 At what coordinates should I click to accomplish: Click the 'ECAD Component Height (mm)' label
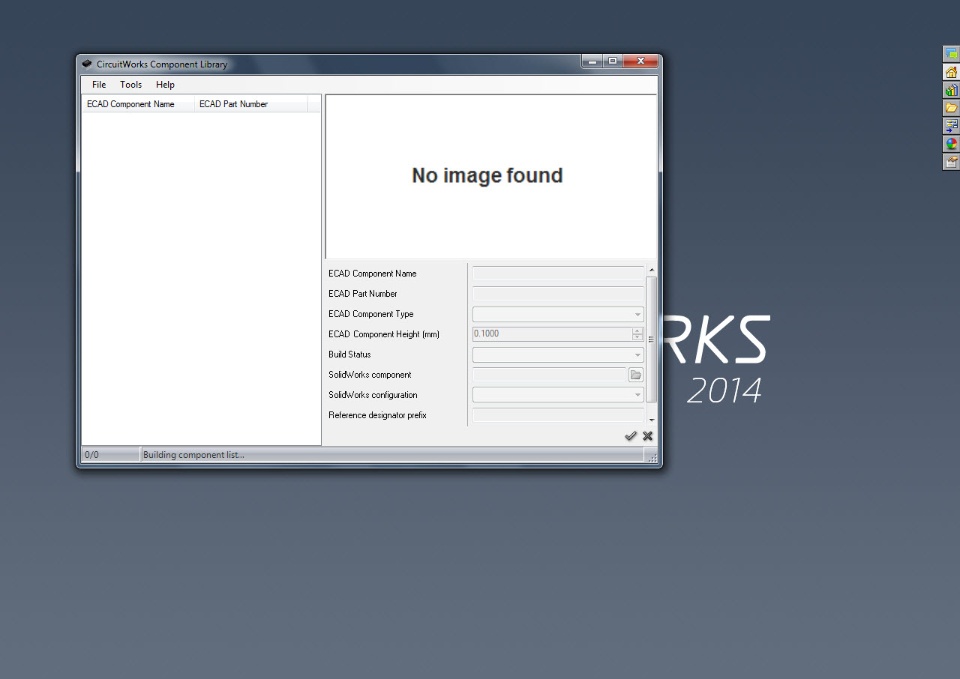pos(384,334)
